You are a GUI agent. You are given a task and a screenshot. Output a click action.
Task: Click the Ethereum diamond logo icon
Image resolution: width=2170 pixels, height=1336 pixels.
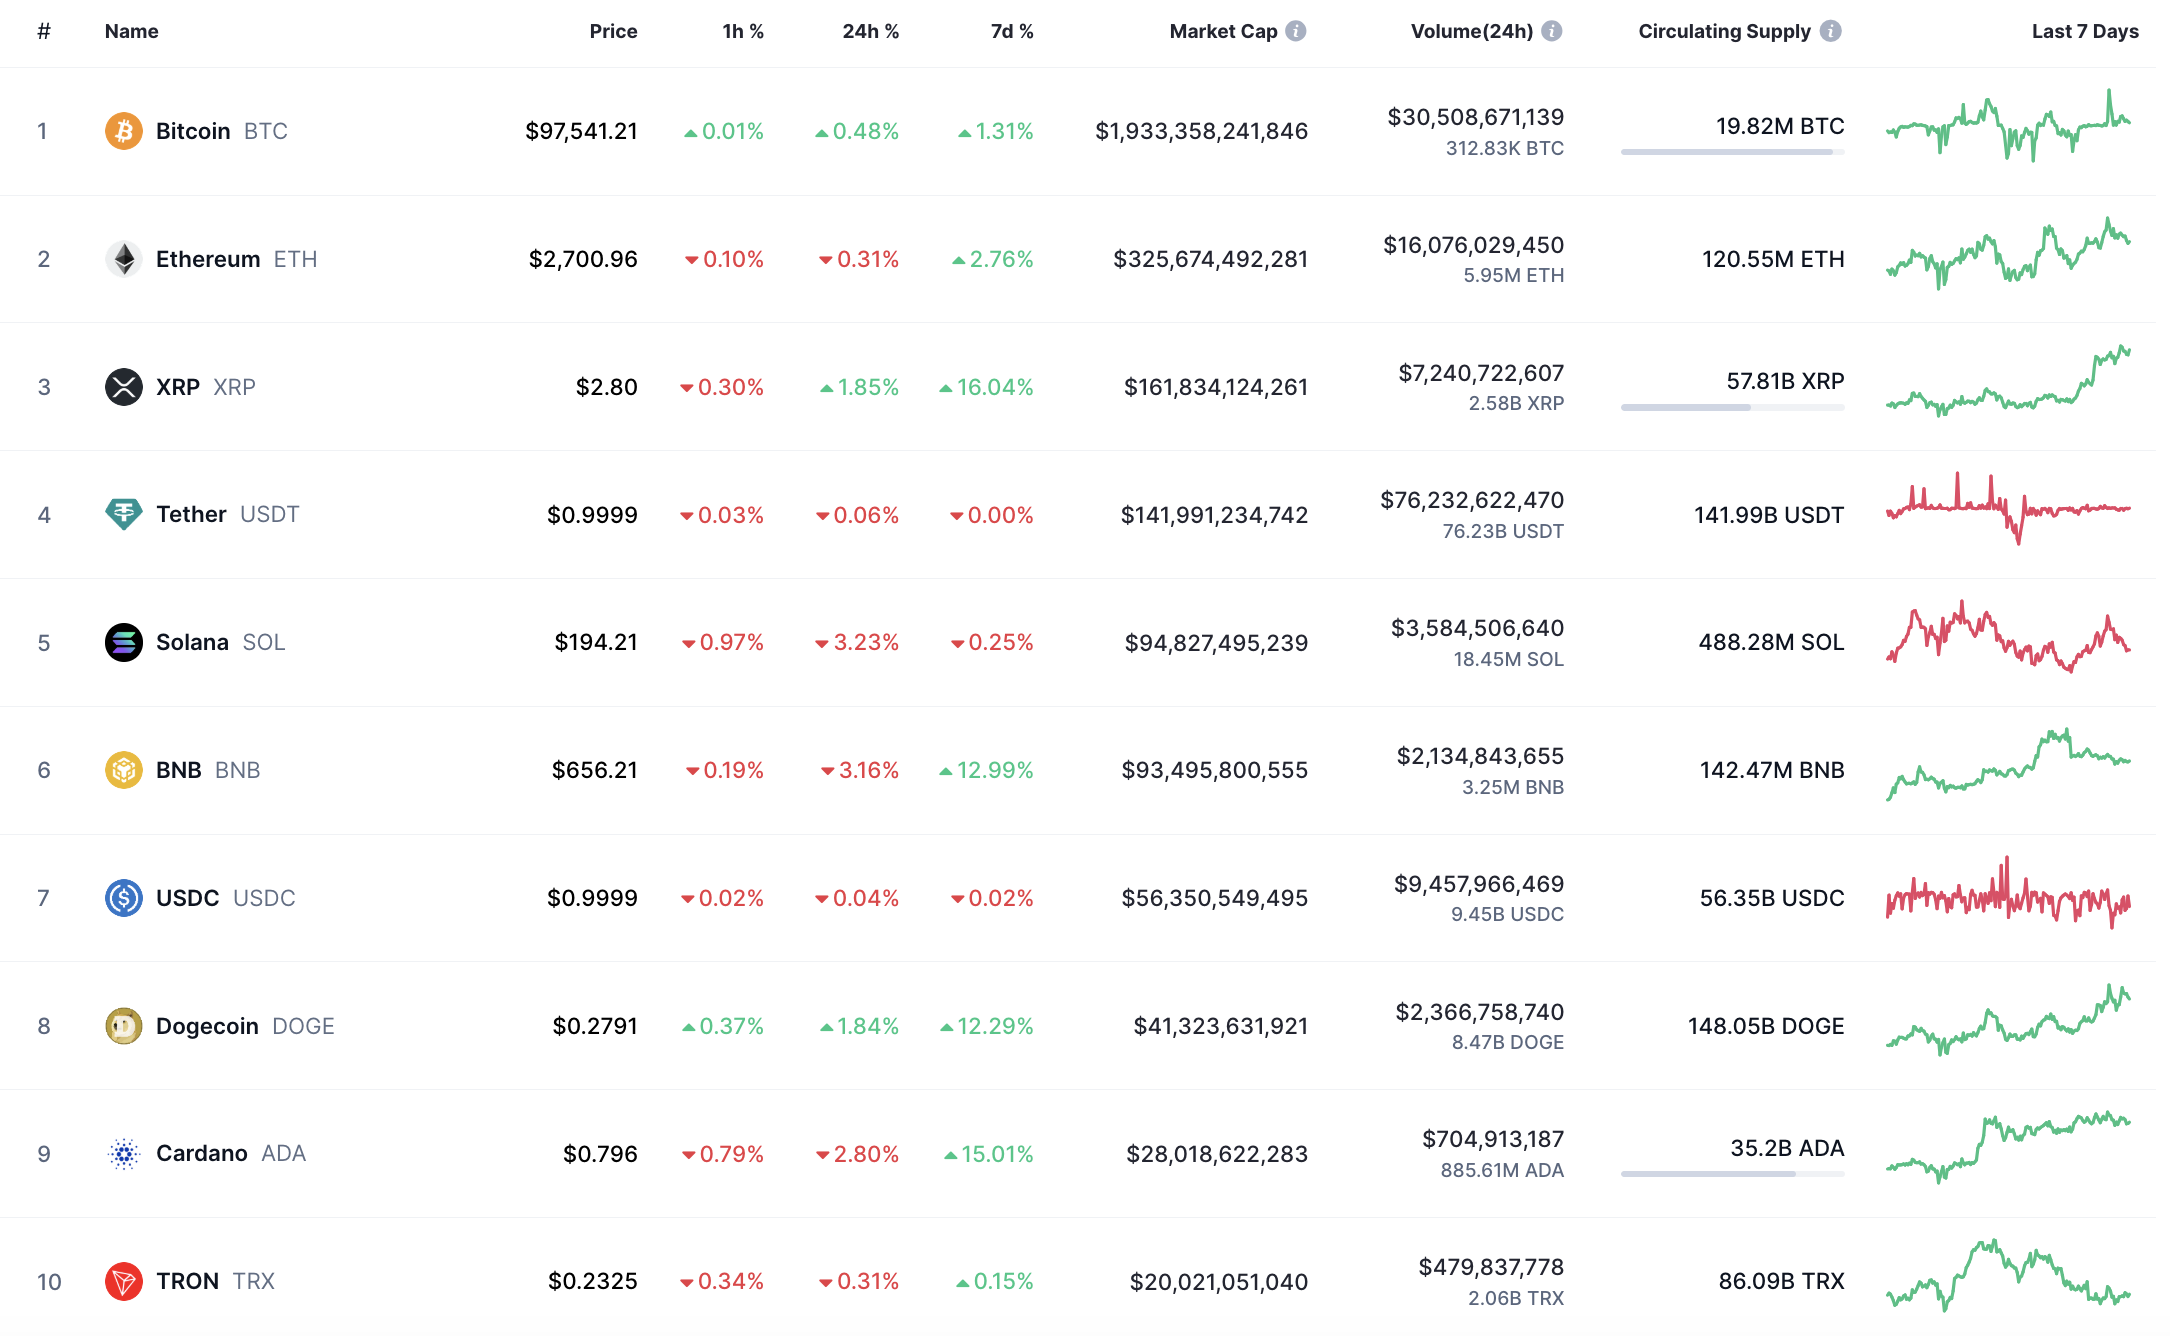pyautogui.click(x=123, y=259)
